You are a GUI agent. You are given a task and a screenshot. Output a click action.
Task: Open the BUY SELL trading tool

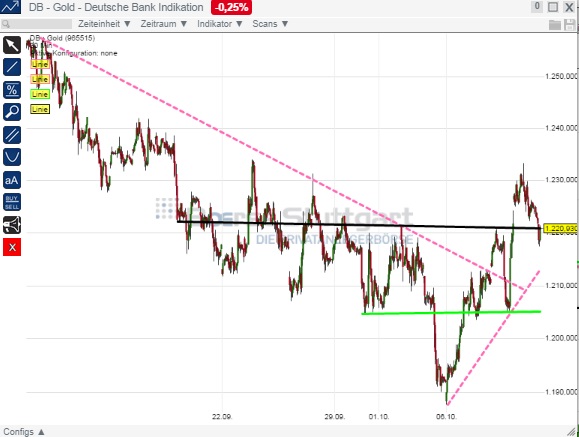coord(12,202)
